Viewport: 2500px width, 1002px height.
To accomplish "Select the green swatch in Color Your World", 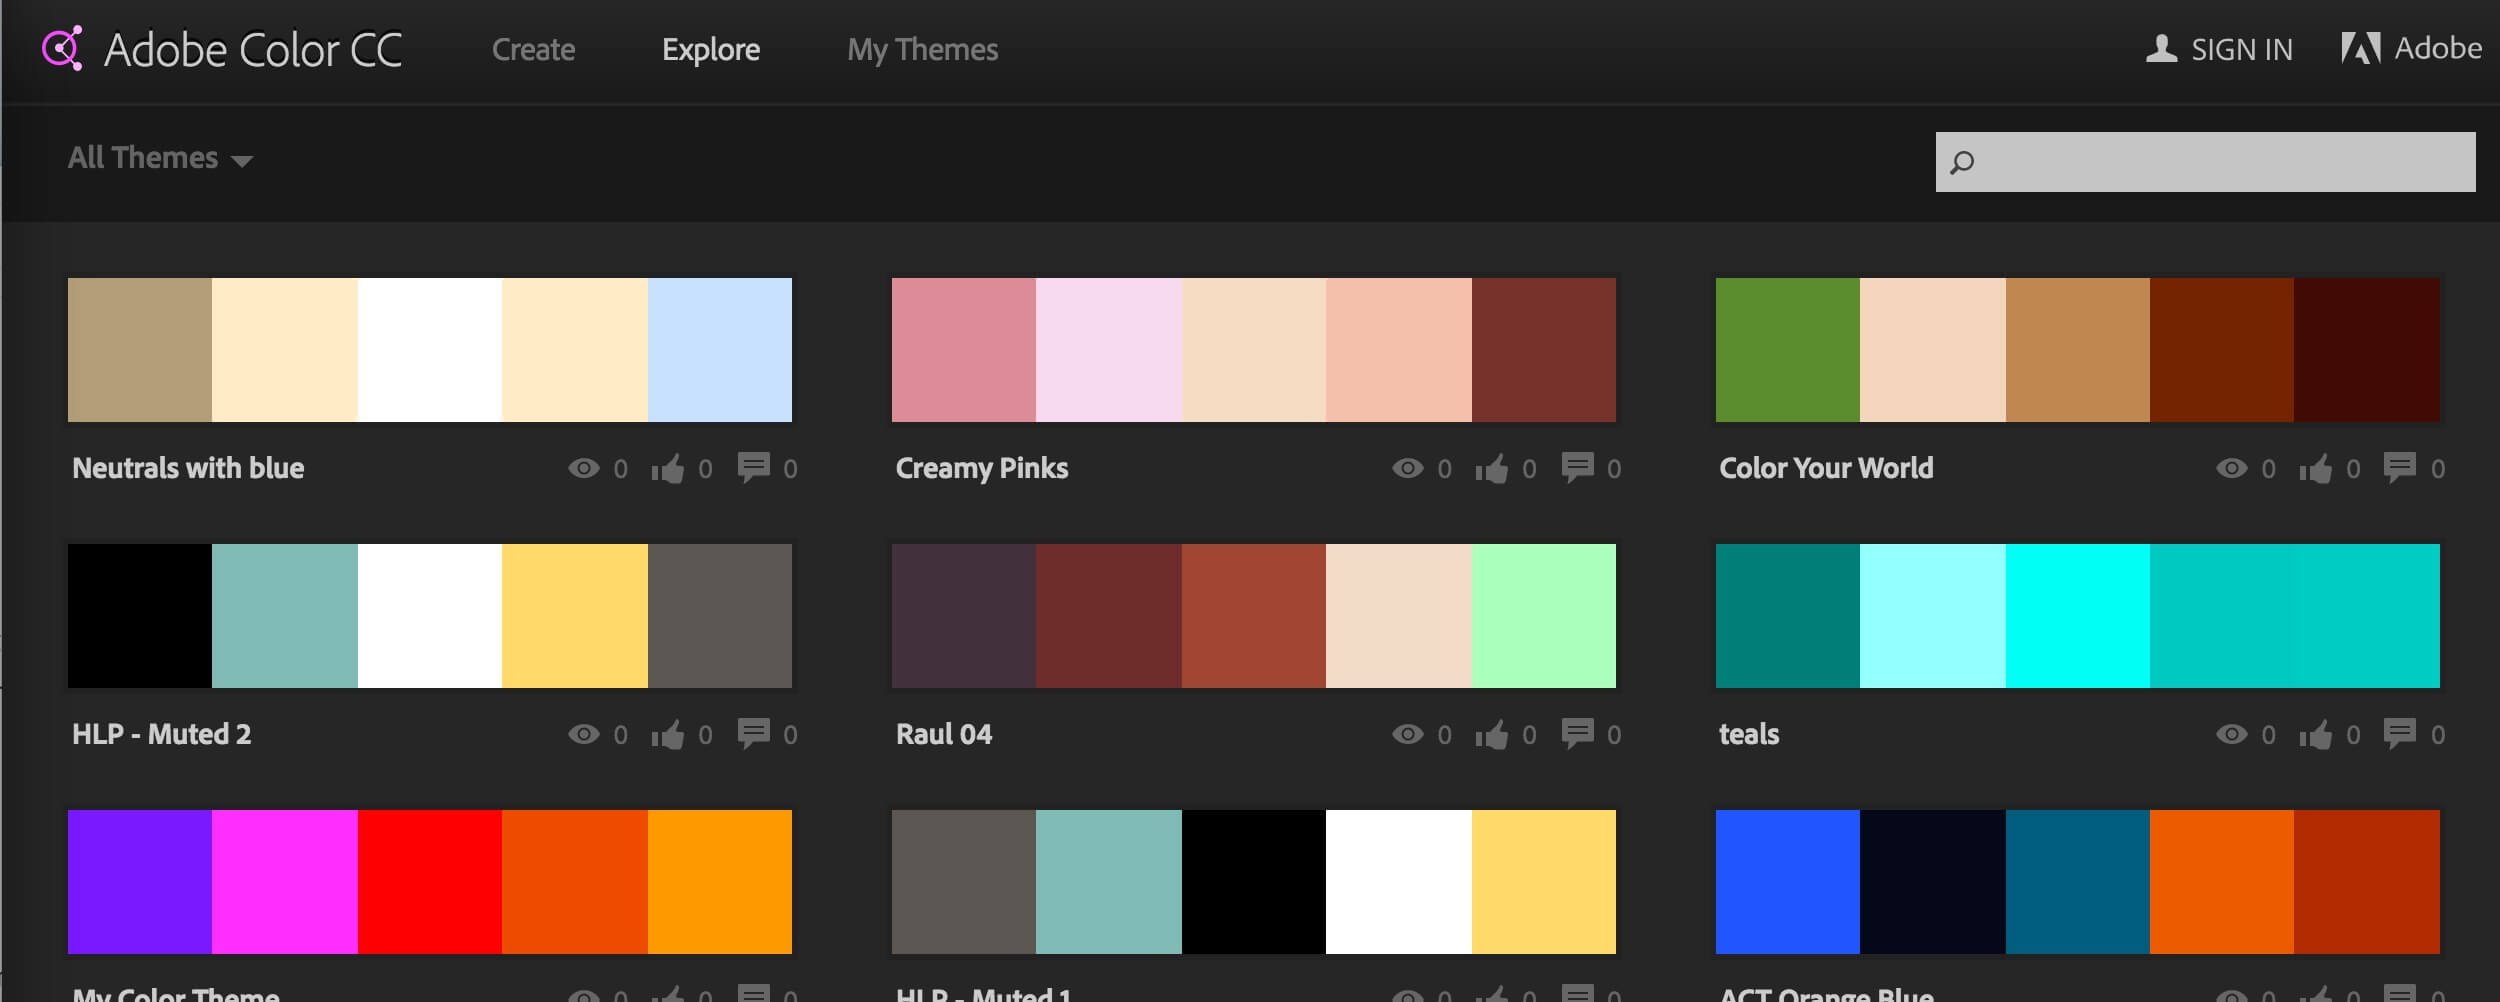I will (x=1787, y=350).
